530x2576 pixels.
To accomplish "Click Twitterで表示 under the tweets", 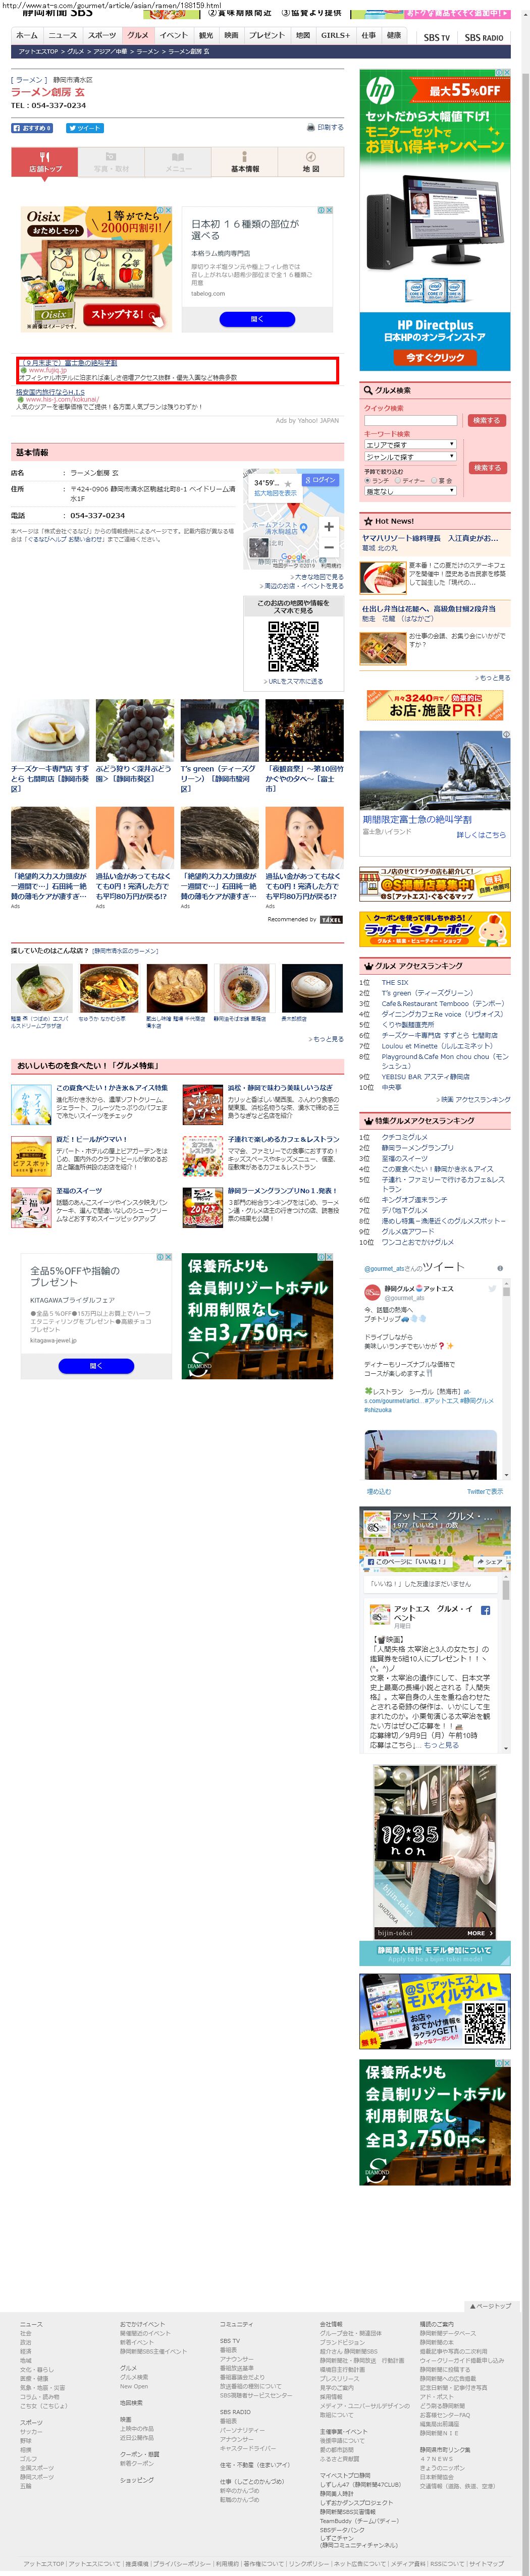I will pyautogui.click(x=485, y=1491).
